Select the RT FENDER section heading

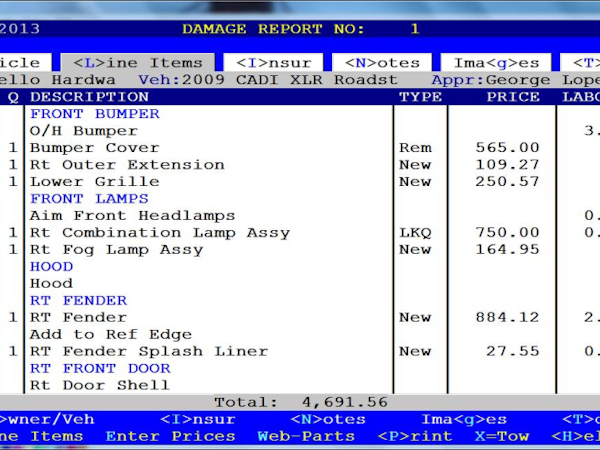click(78, 300)
